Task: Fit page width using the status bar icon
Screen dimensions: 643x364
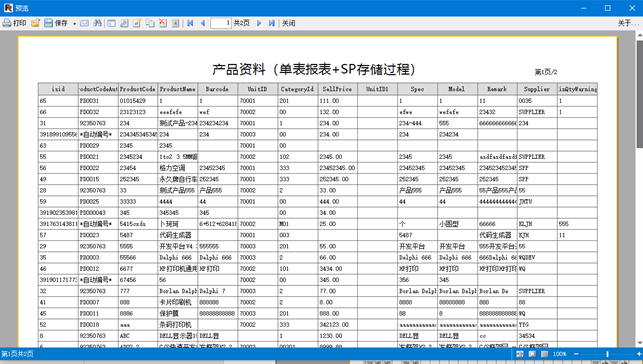Action: click(520, 354)
